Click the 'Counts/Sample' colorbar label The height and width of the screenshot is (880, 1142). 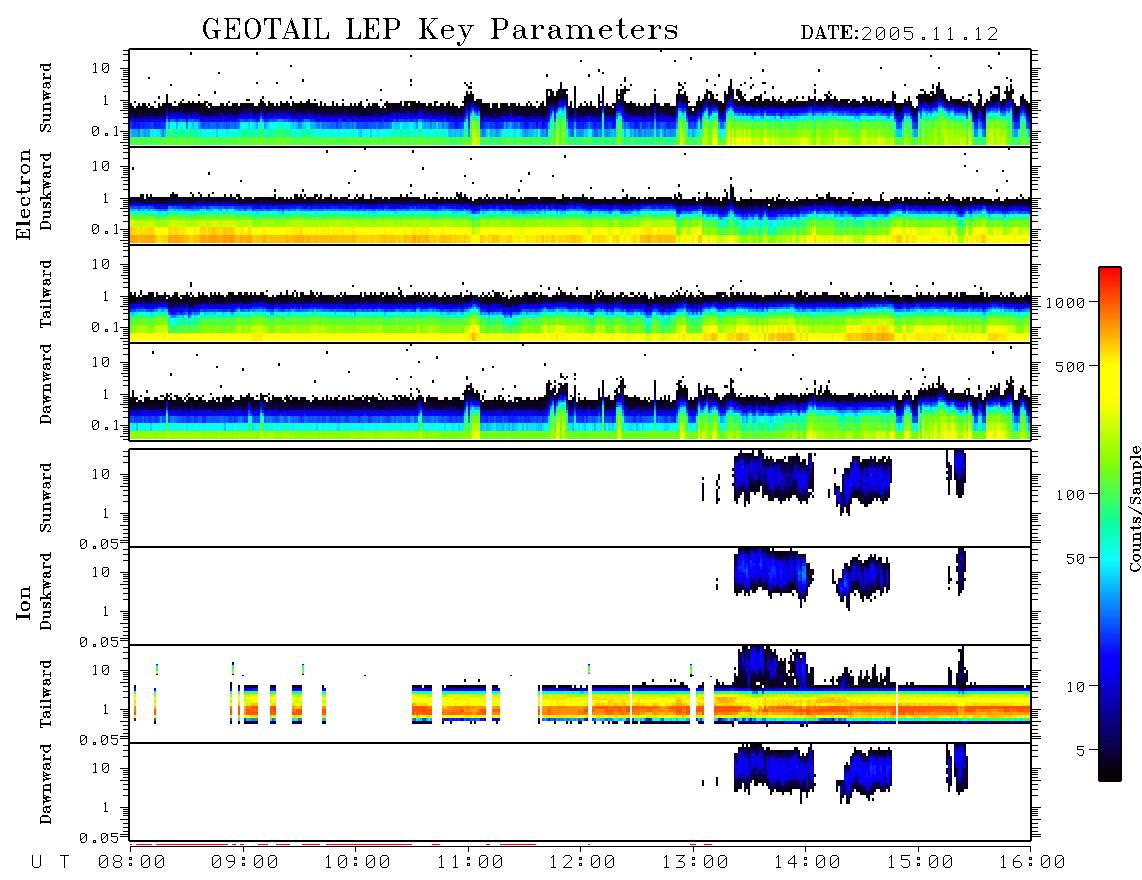(1134, 509)
